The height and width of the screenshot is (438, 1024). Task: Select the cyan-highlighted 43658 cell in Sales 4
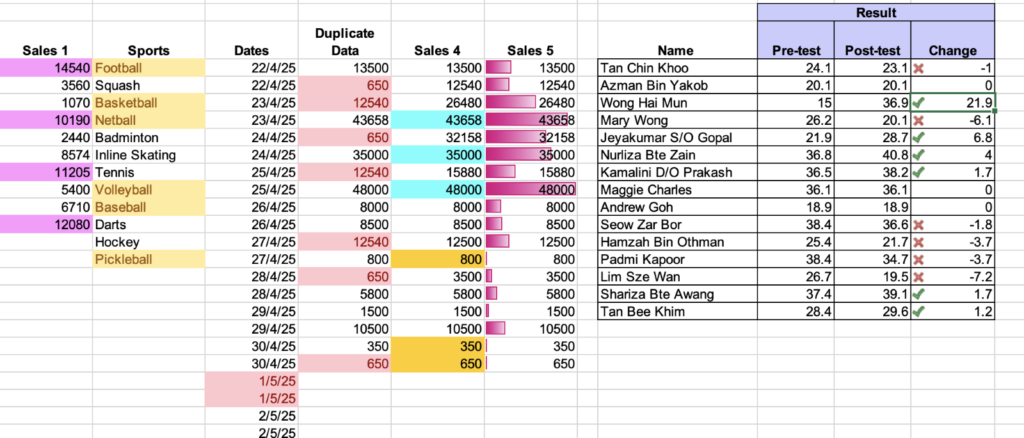pyautogui.click(x=438, y=120)
